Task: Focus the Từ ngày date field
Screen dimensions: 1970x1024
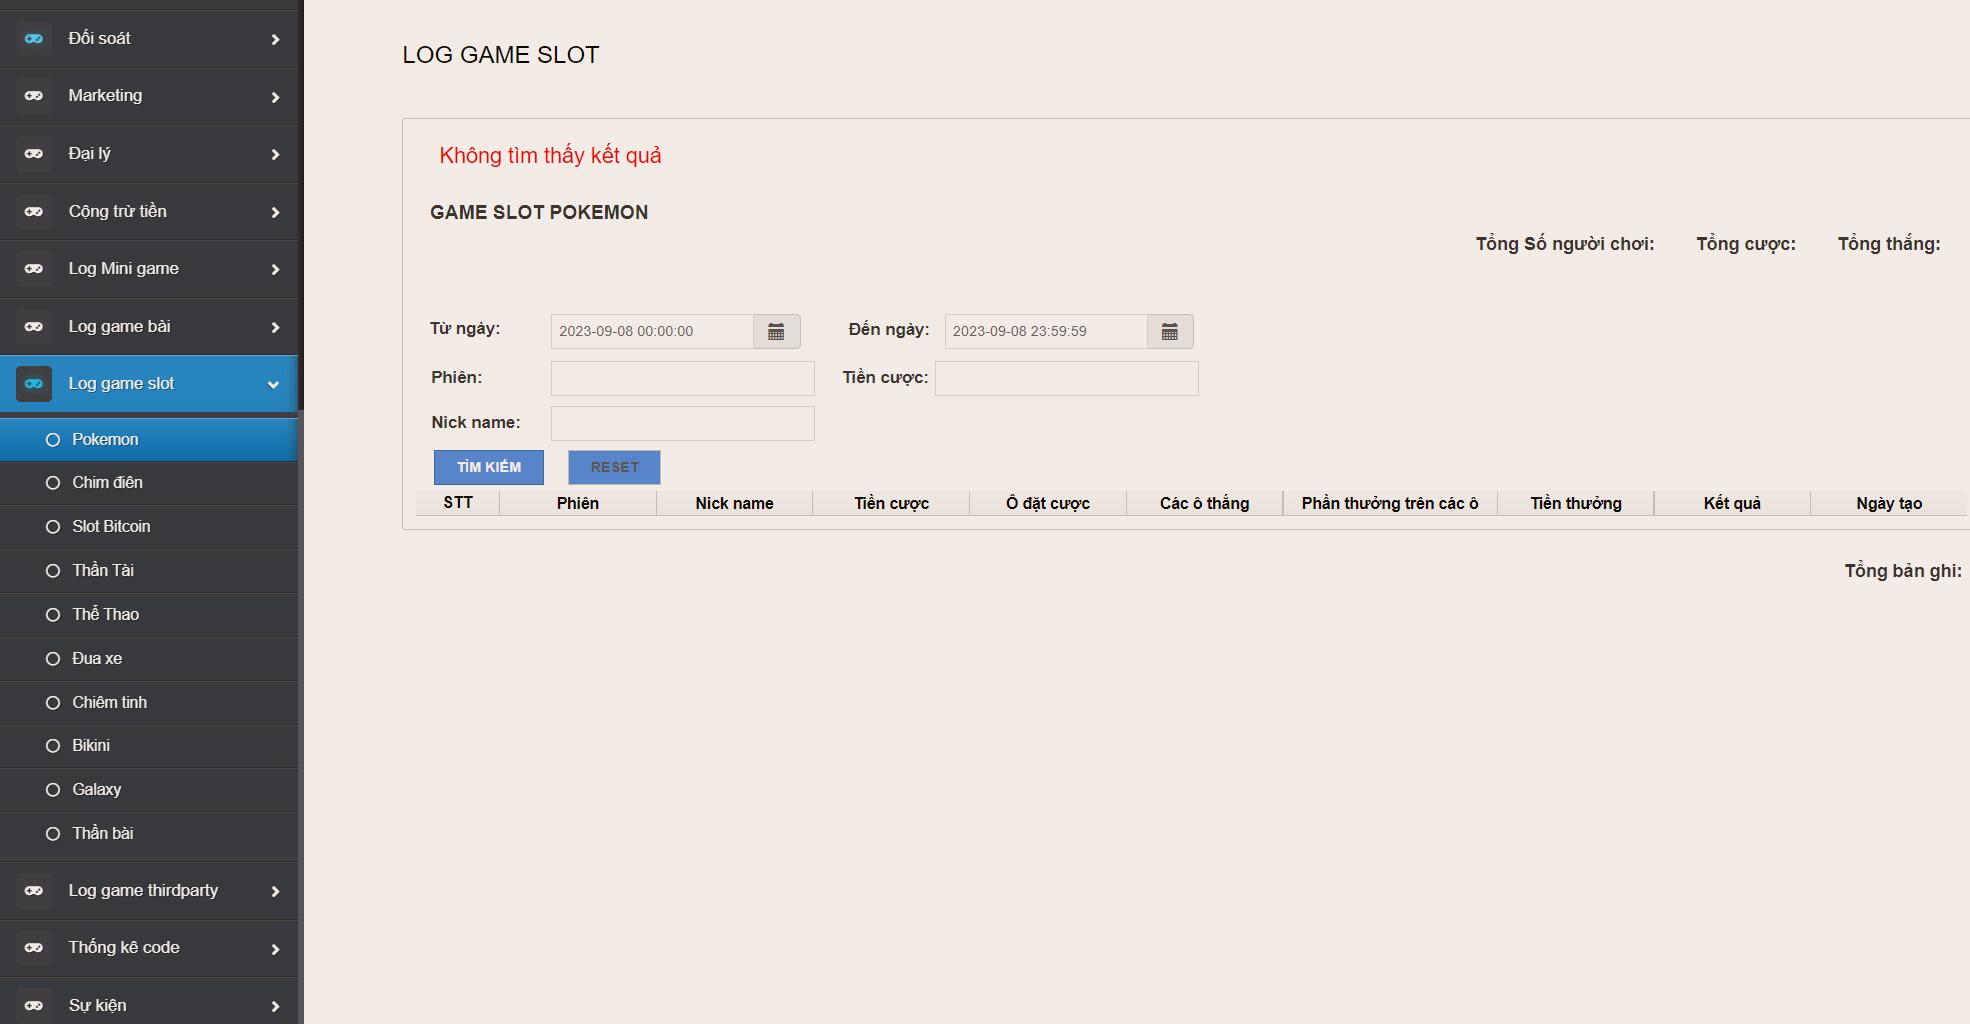Action: (x=652, y=332)
